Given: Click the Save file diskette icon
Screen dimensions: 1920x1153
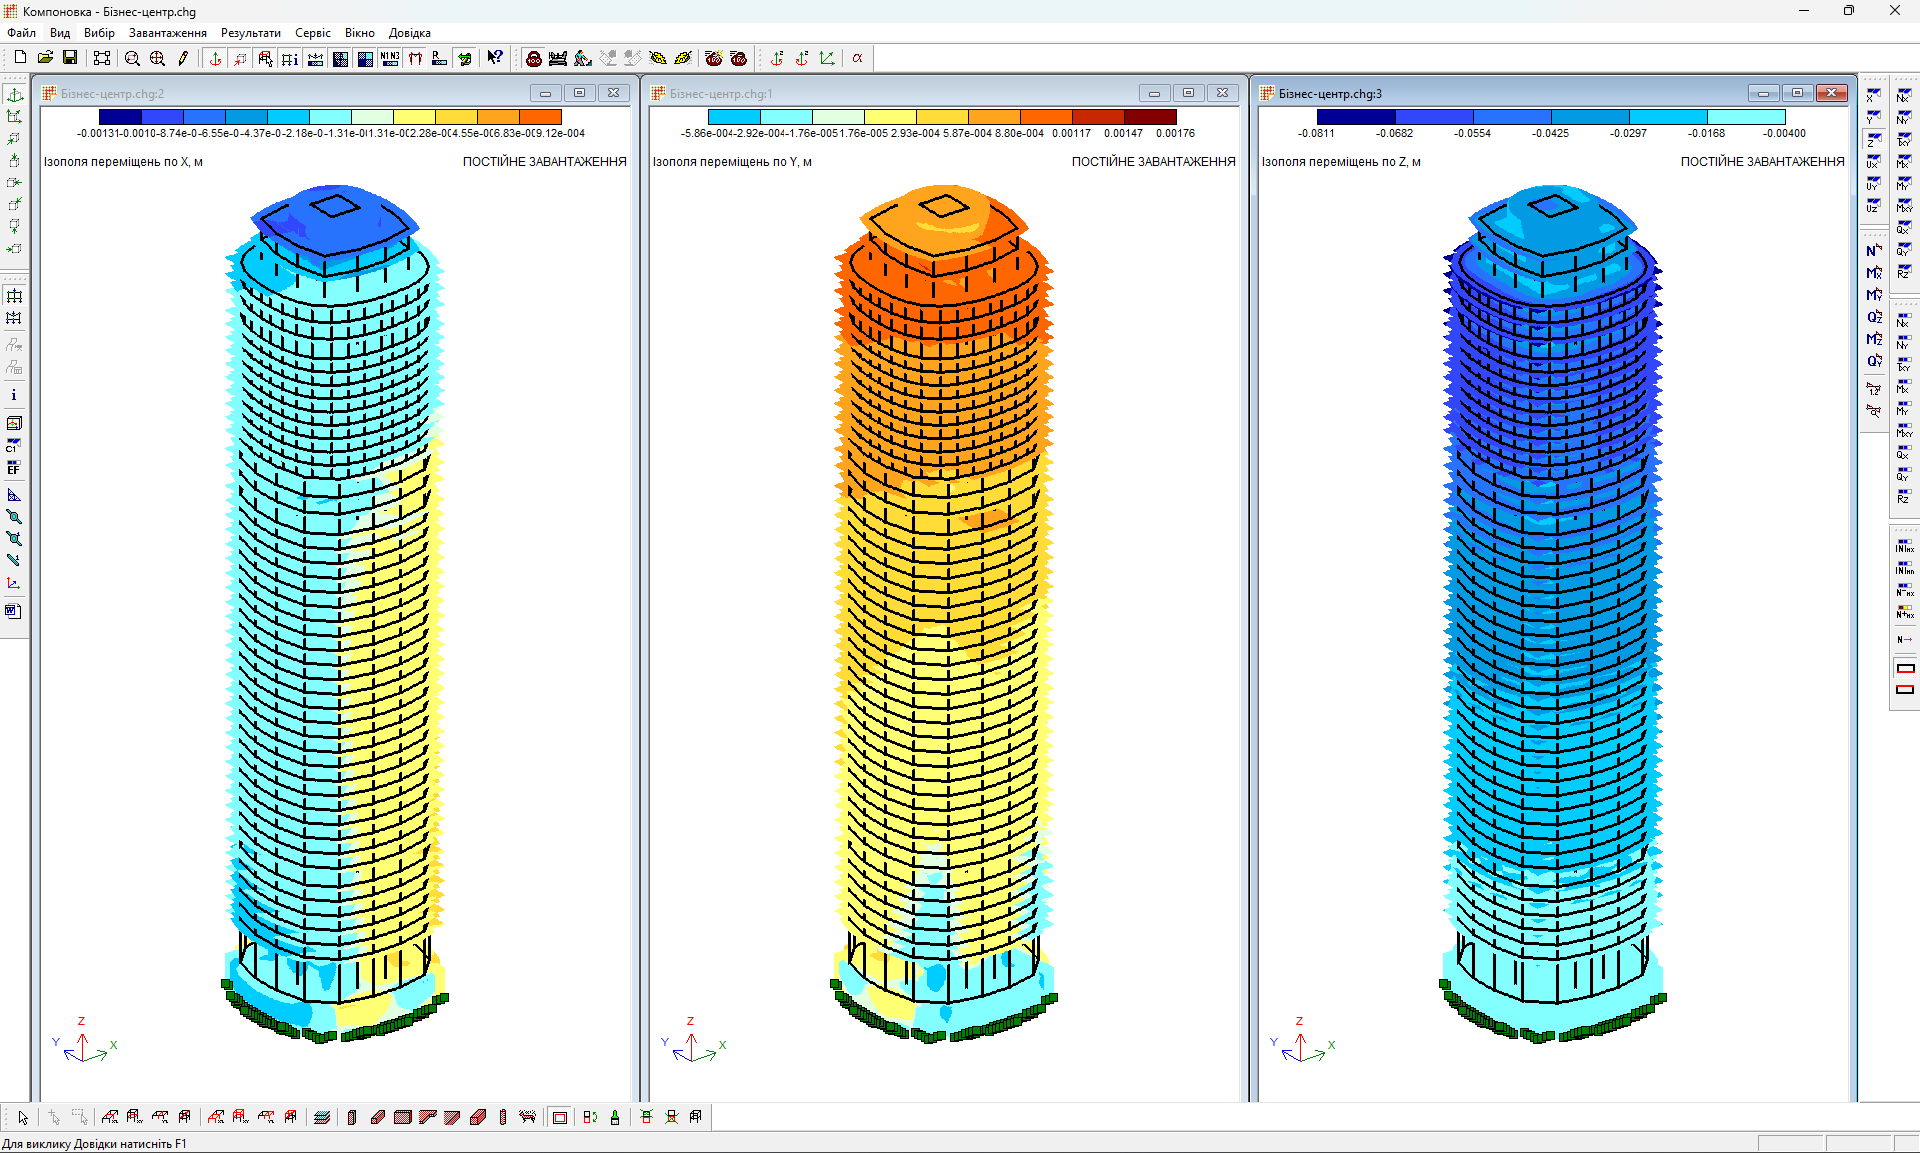Looking at the screenshot, I should 70,58.
